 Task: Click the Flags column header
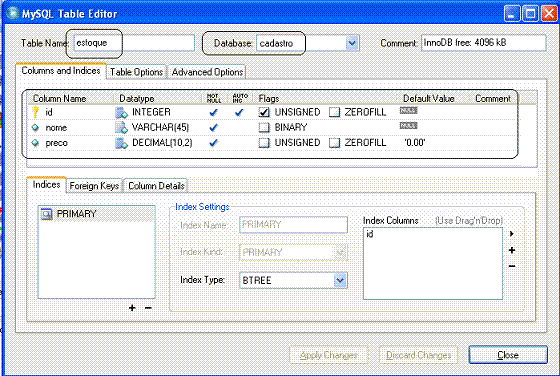[269, 99]
